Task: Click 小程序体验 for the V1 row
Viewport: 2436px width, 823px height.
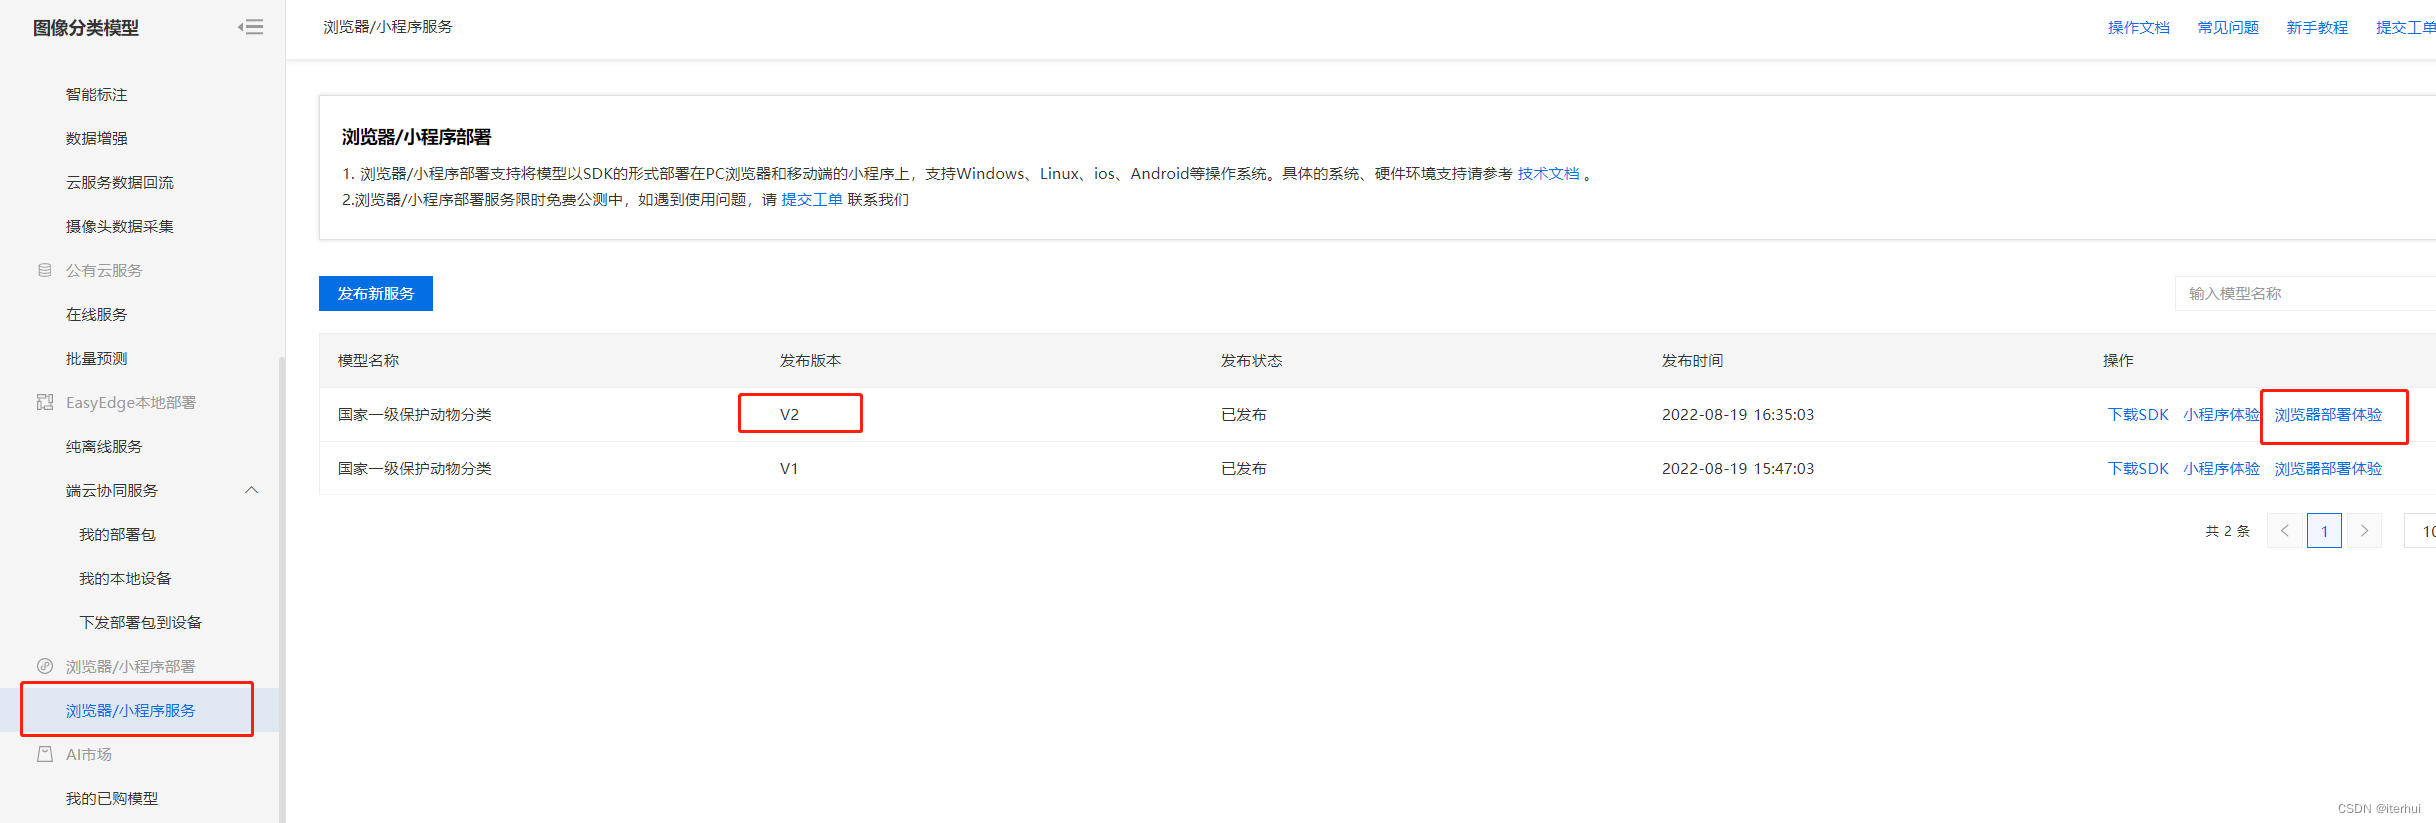Action: (2222, 468)
